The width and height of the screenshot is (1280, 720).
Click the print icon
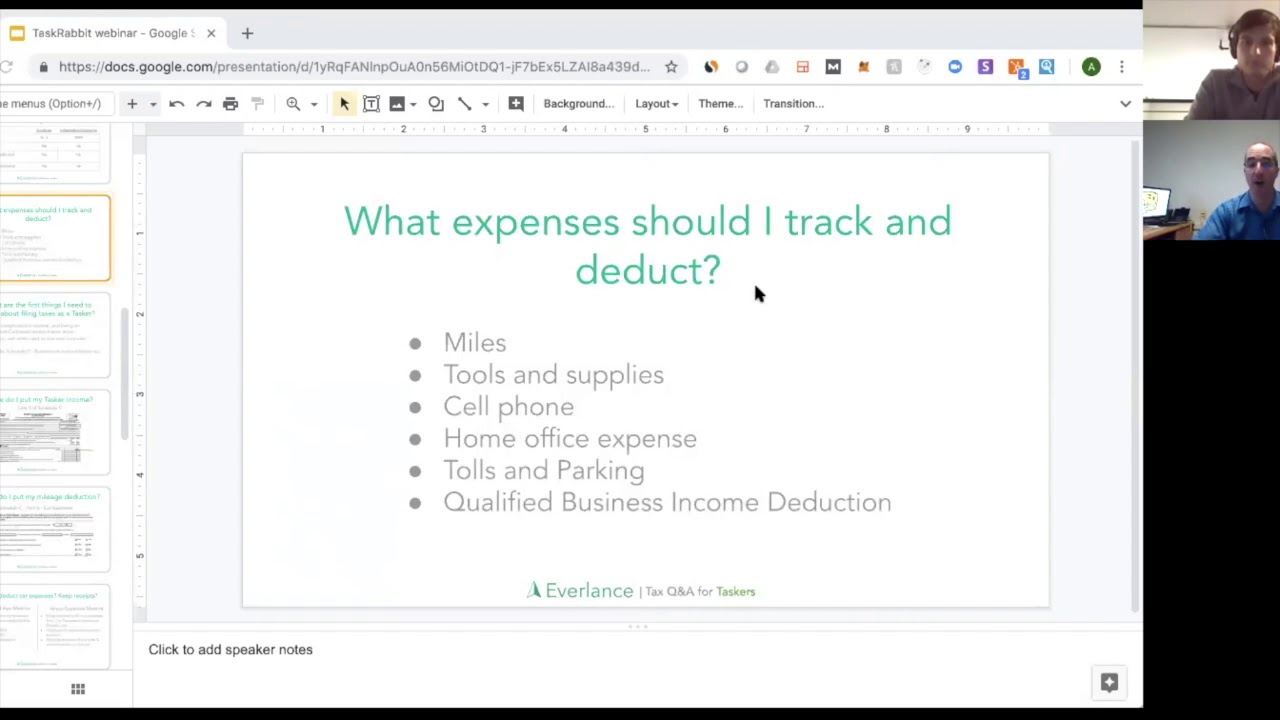[230, 103]
